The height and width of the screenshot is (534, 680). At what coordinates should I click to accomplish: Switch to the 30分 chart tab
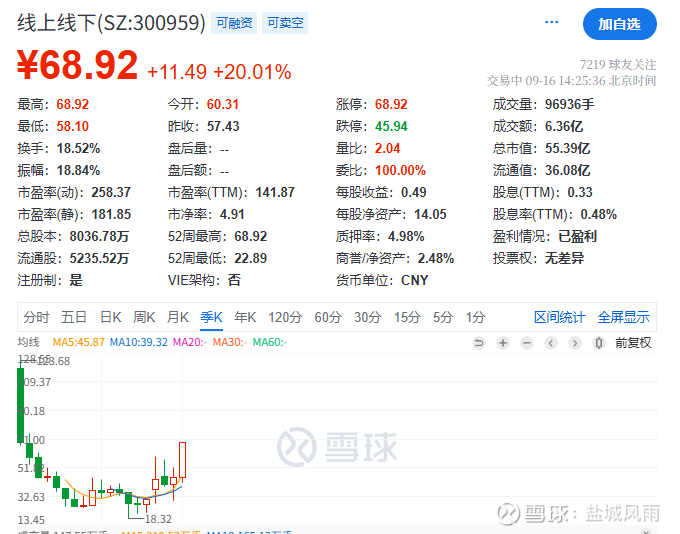367,317
